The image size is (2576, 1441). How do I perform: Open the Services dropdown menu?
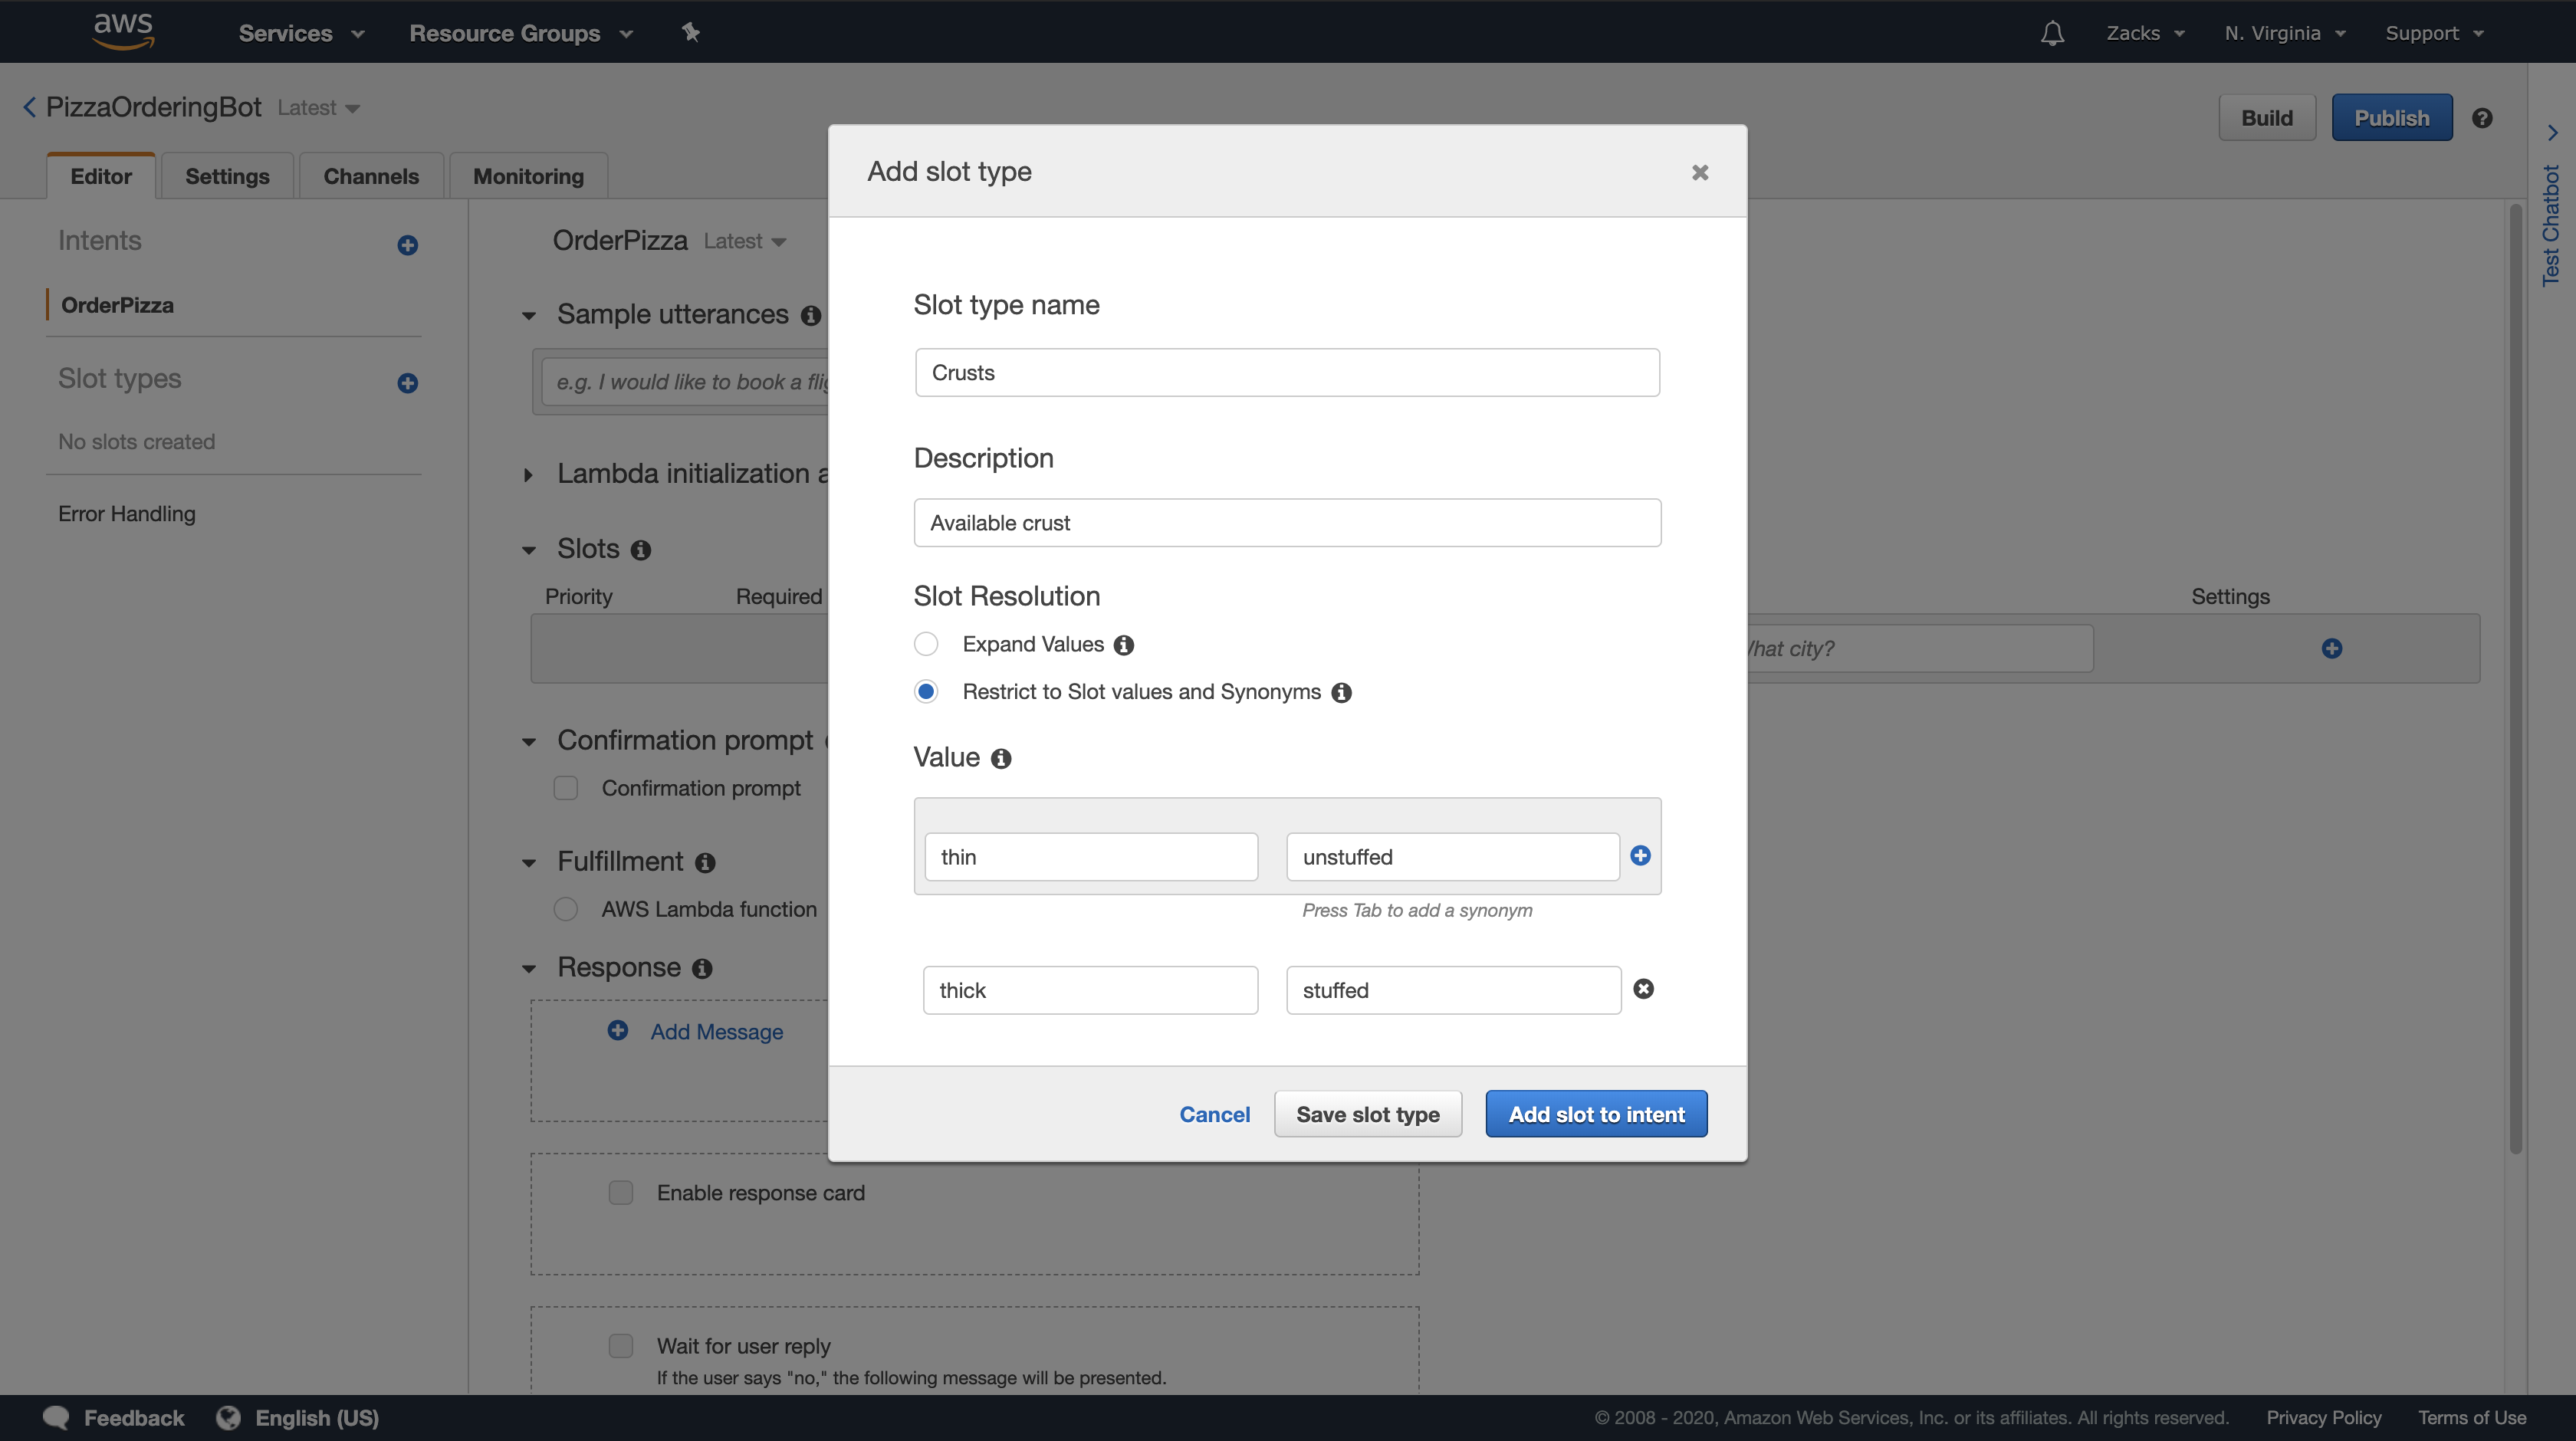300,33
